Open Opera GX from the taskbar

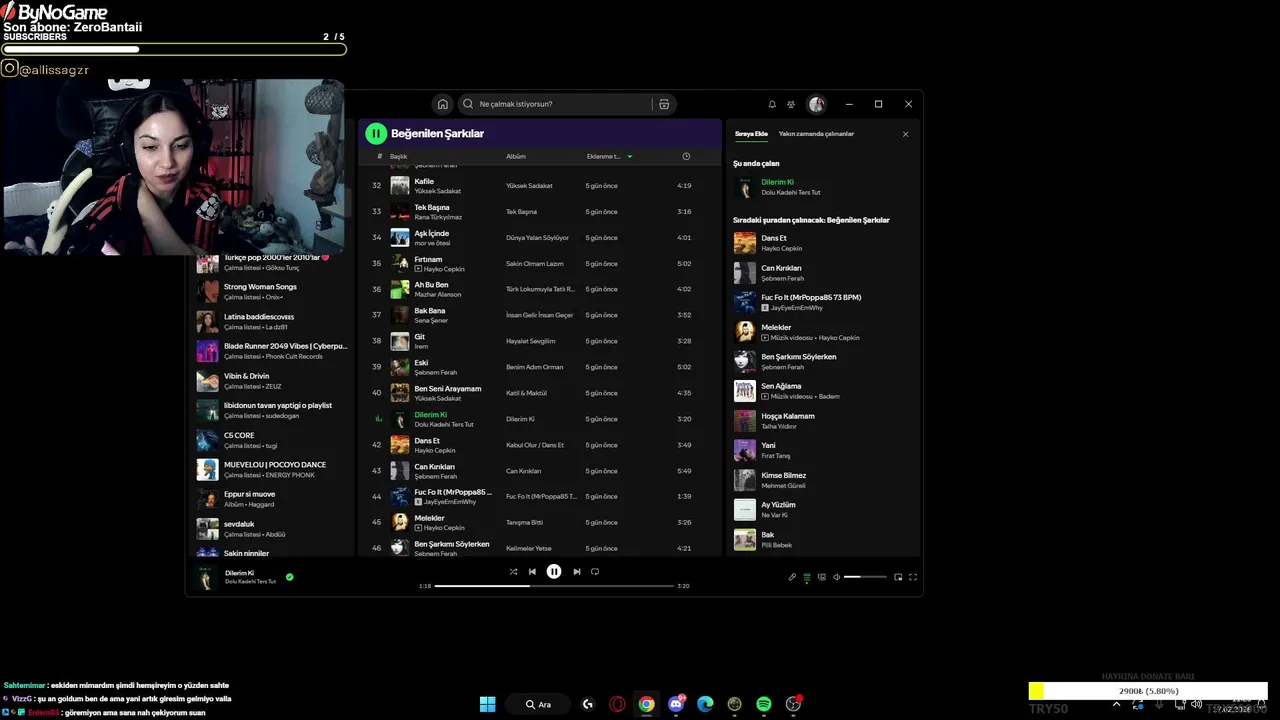coord(617,704)
